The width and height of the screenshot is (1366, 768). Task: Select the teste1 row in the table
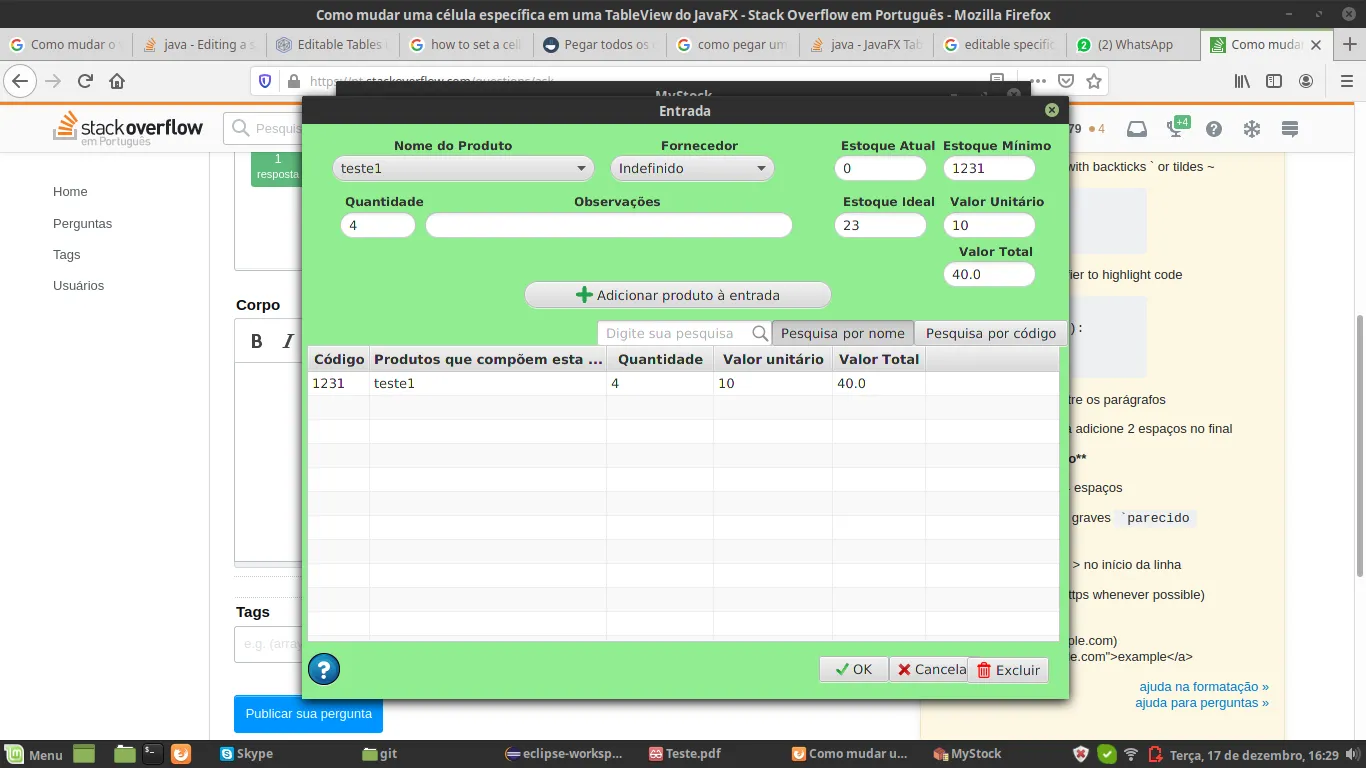tap(683, 383)
